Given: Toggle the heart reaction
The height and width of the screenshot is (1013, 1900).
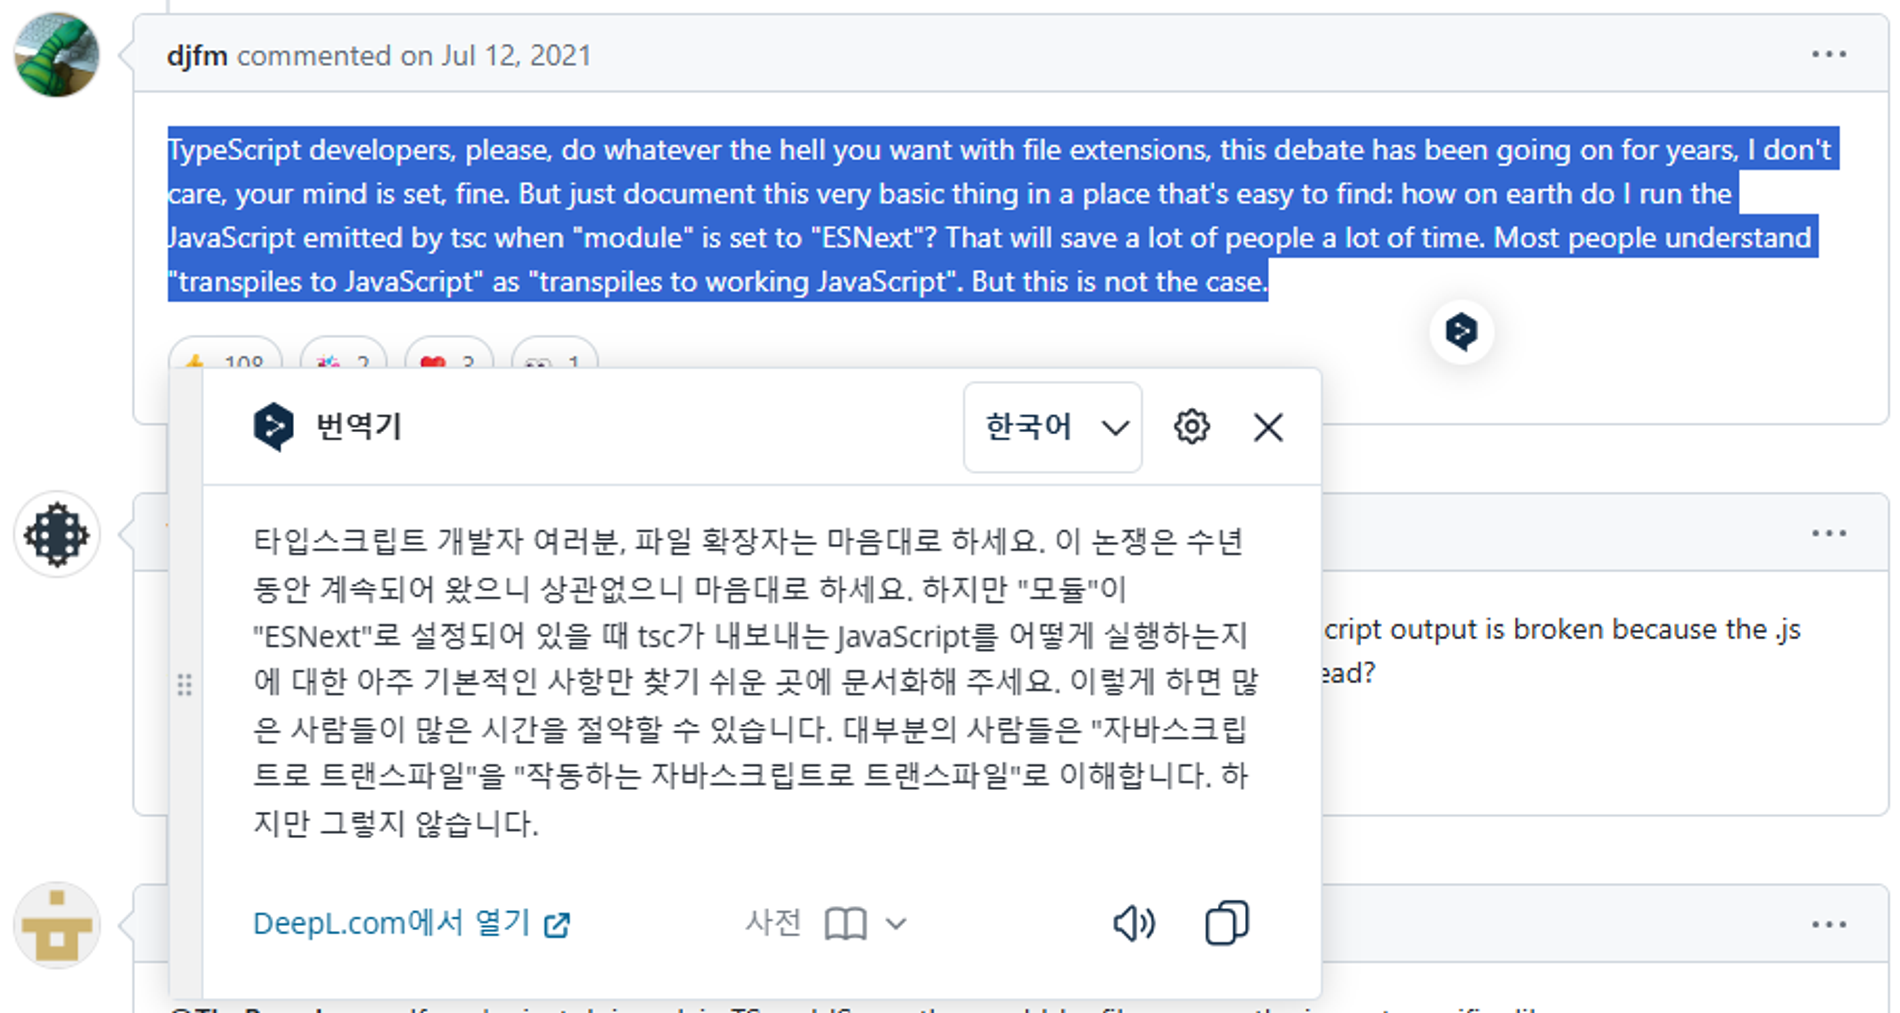Looking at the screenshot, I should [x=449, y=355].
